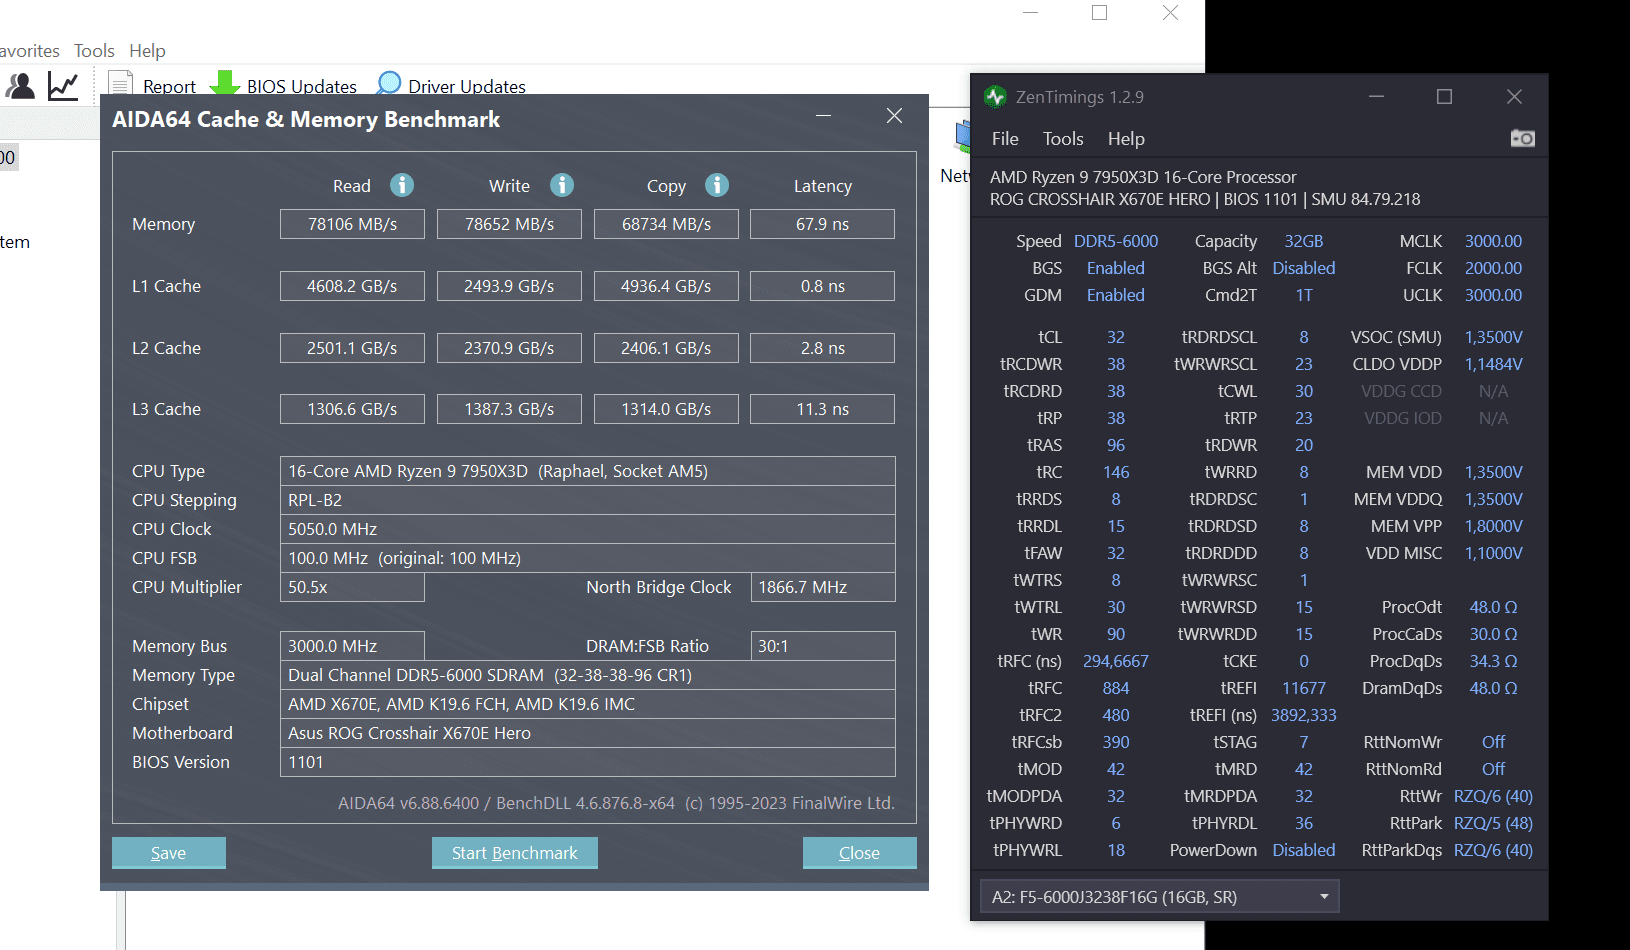
Task: Click the CPU Multiplier value 50.5x
Action: tap(352, 587)
